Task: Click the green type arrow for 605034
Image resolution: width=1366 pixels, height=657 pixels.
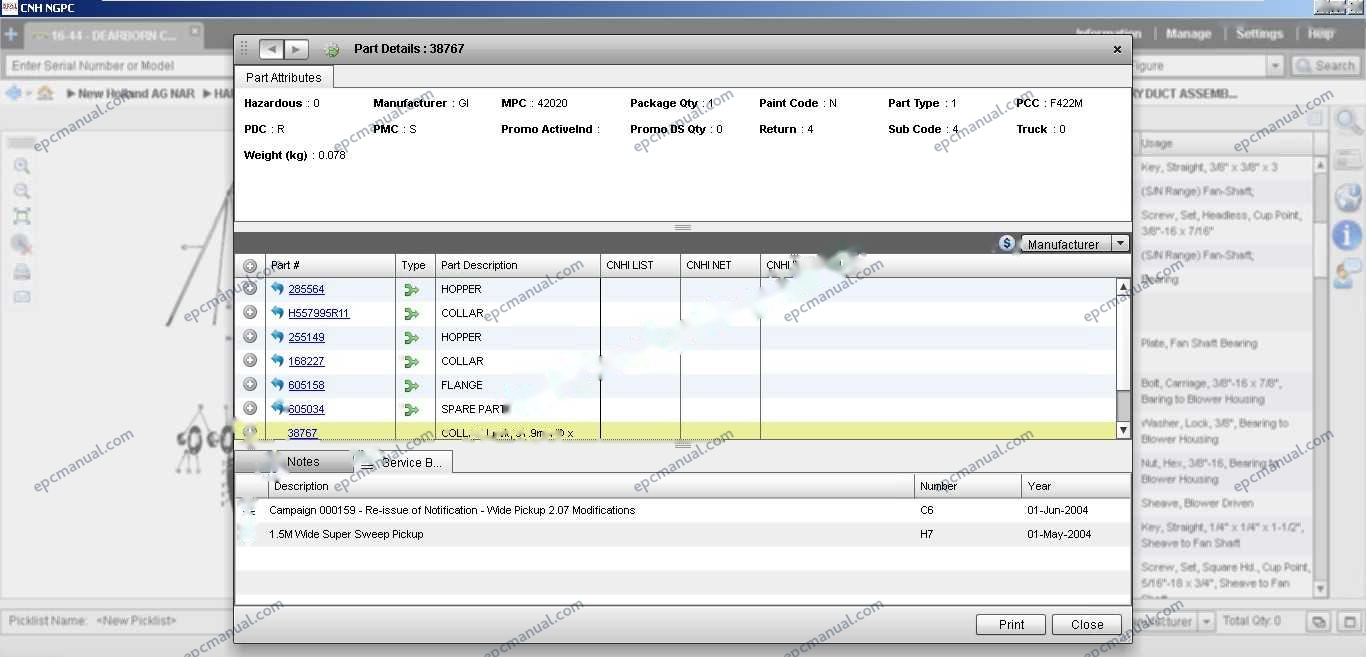Action: (x=411, y=410)
